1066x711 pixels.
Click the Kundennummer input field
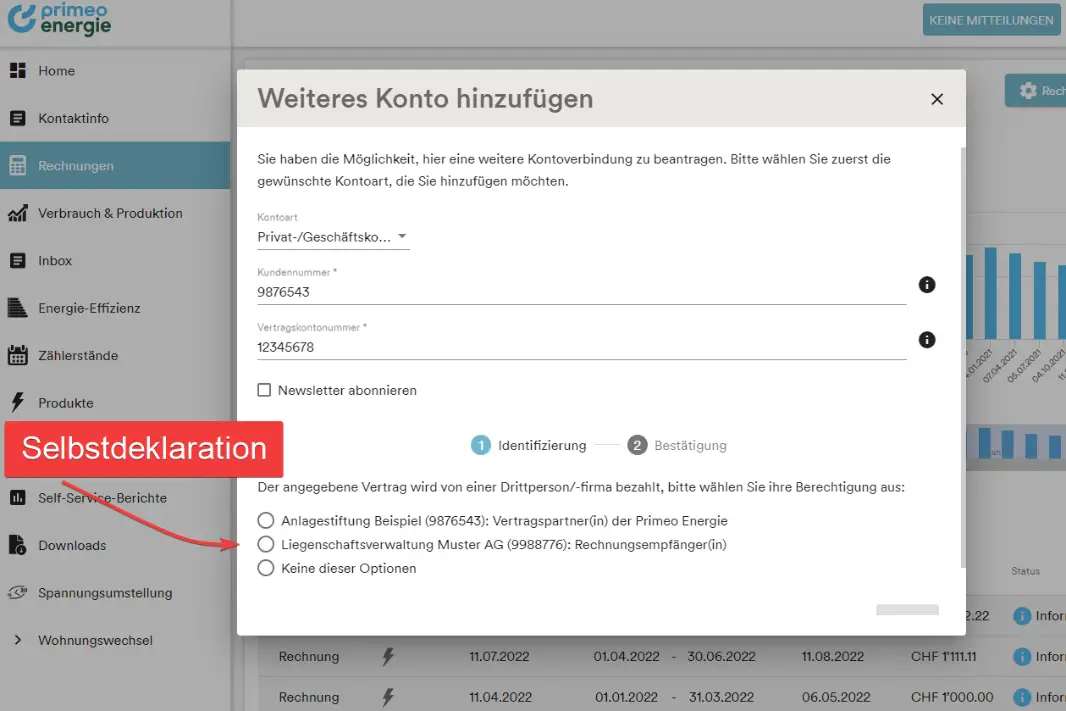tap(580, 292)
